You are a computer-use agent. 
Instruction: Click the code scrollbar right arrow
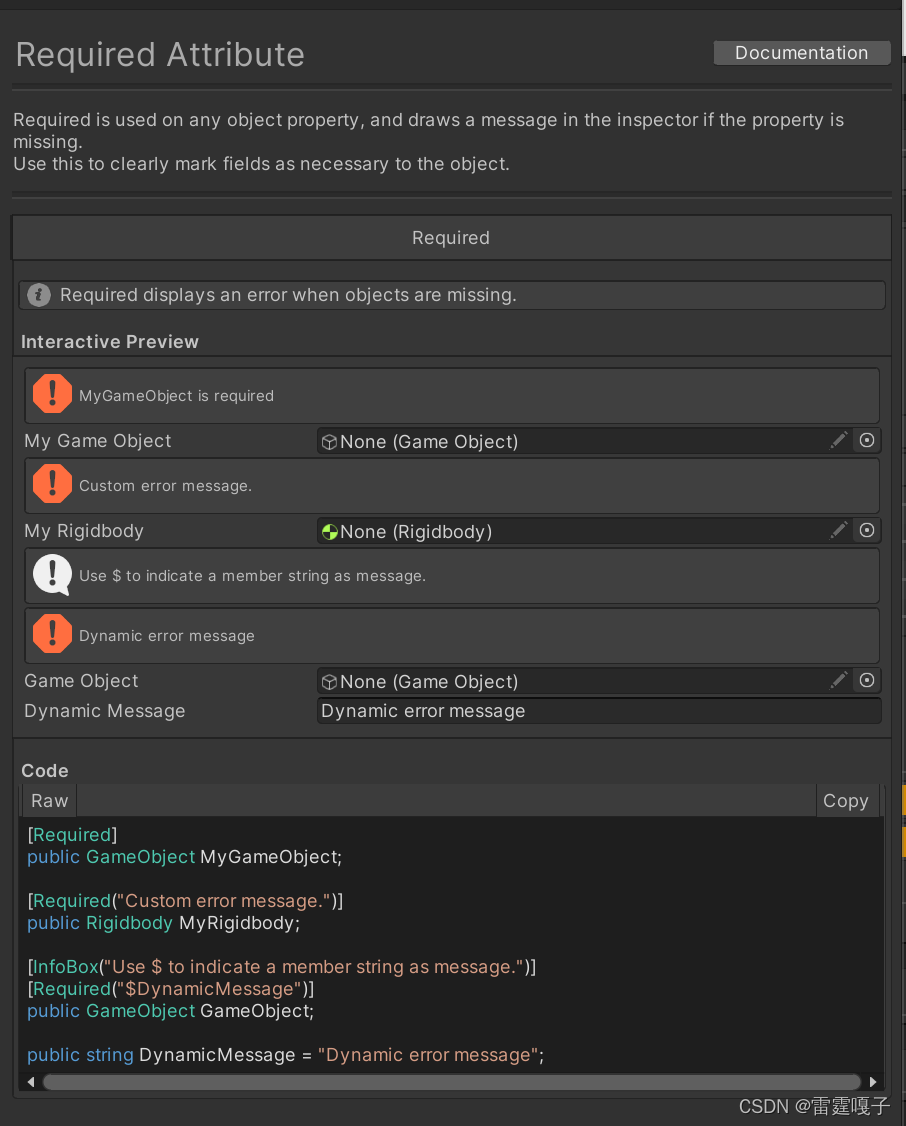872,1081
